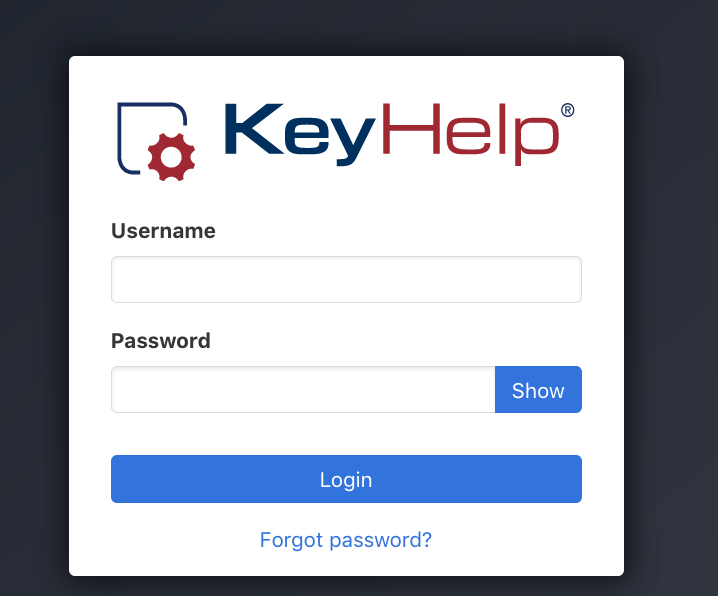718x596 pixels.
Task: Click the red "Help" part of the wordmark
Action: (470, 133)
